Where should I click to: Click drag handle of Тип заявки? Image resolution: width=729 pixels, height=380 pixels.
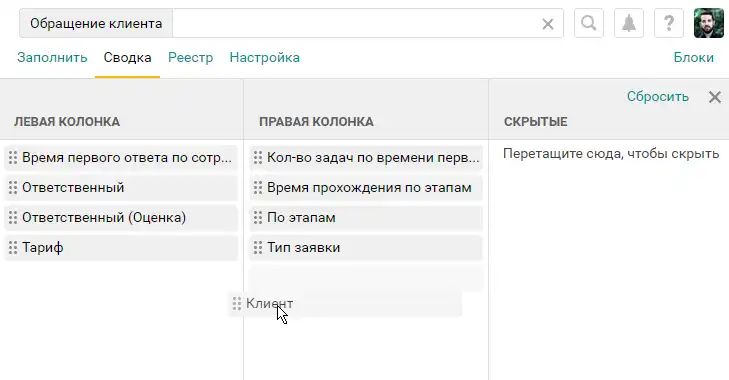tap(258, 247)
